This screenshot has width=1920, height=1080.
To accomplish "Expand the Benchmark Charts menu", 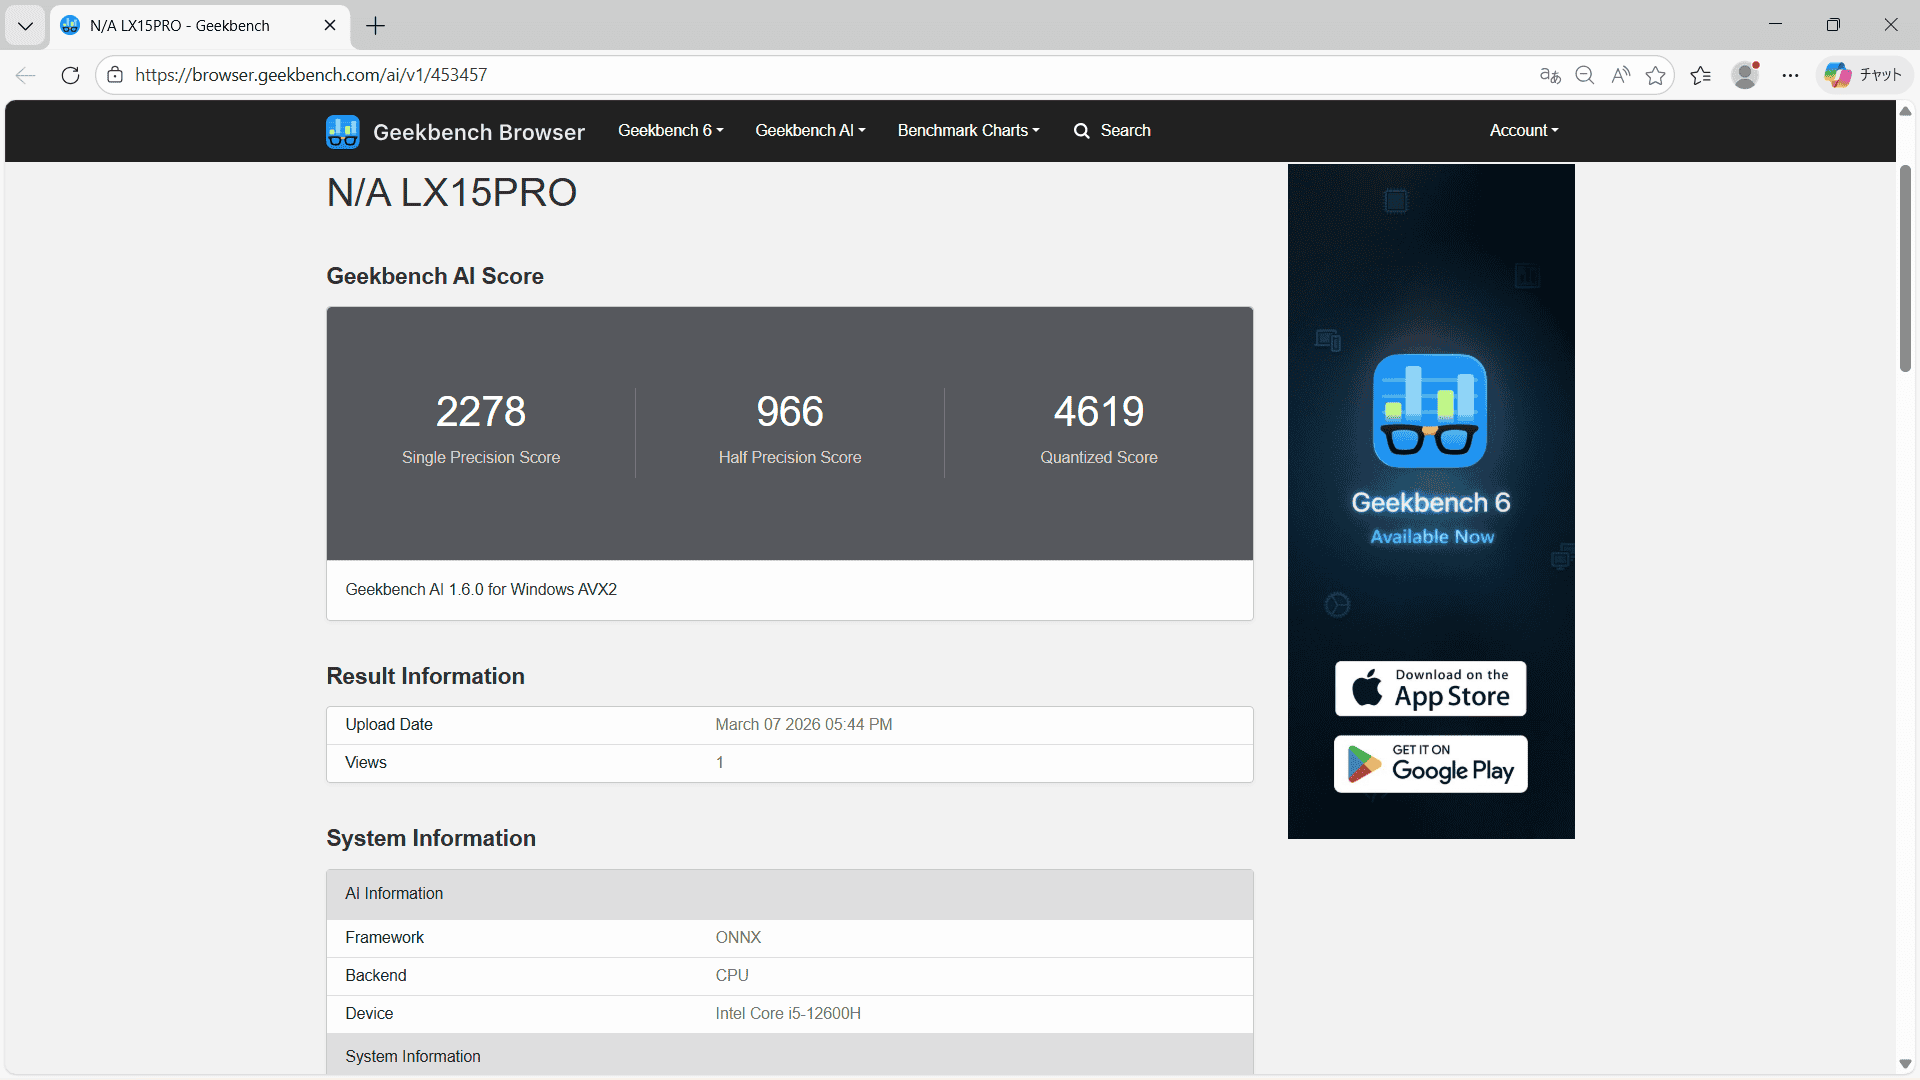I will click(x=967, y=131).
